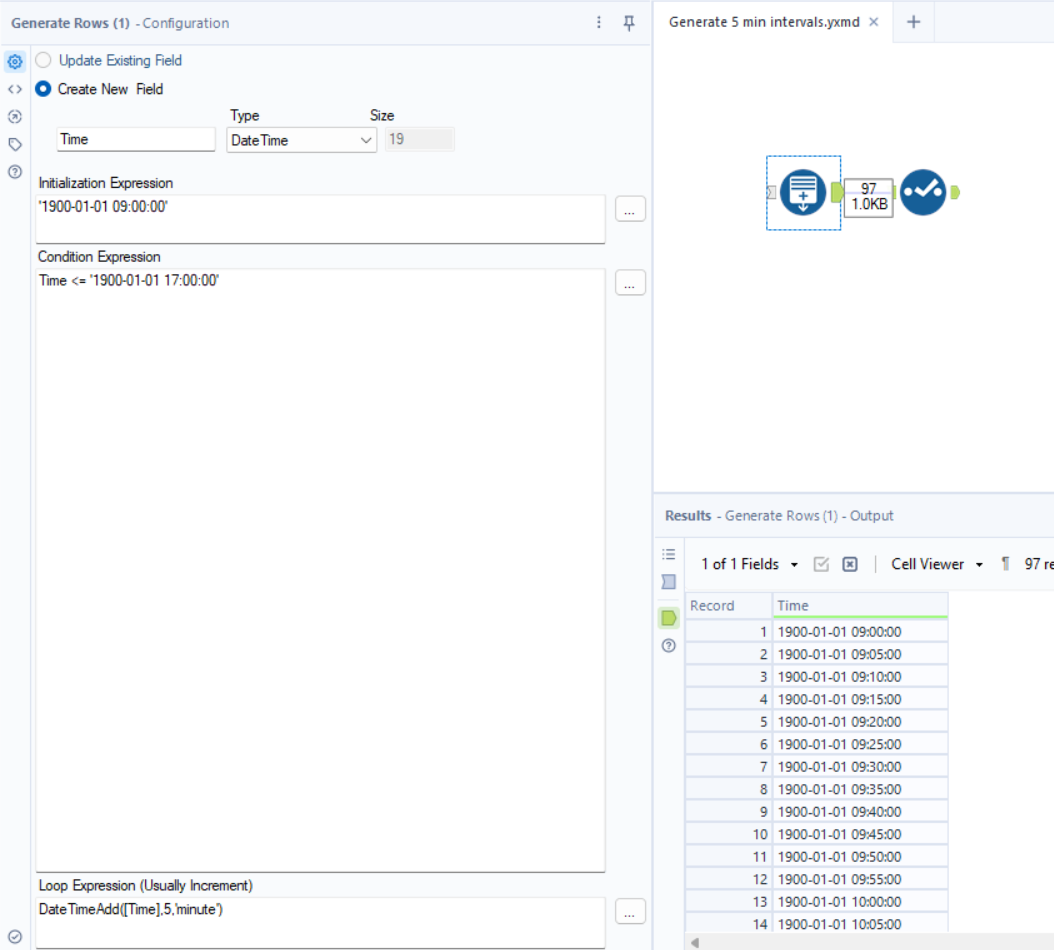The image size is (1054, 950).
Task: Pin the Configuration panel
Action: (628, 22)
